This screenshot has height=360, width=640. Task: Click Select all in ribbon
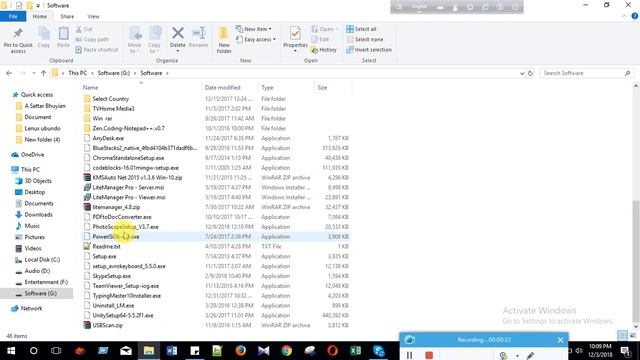361,29
